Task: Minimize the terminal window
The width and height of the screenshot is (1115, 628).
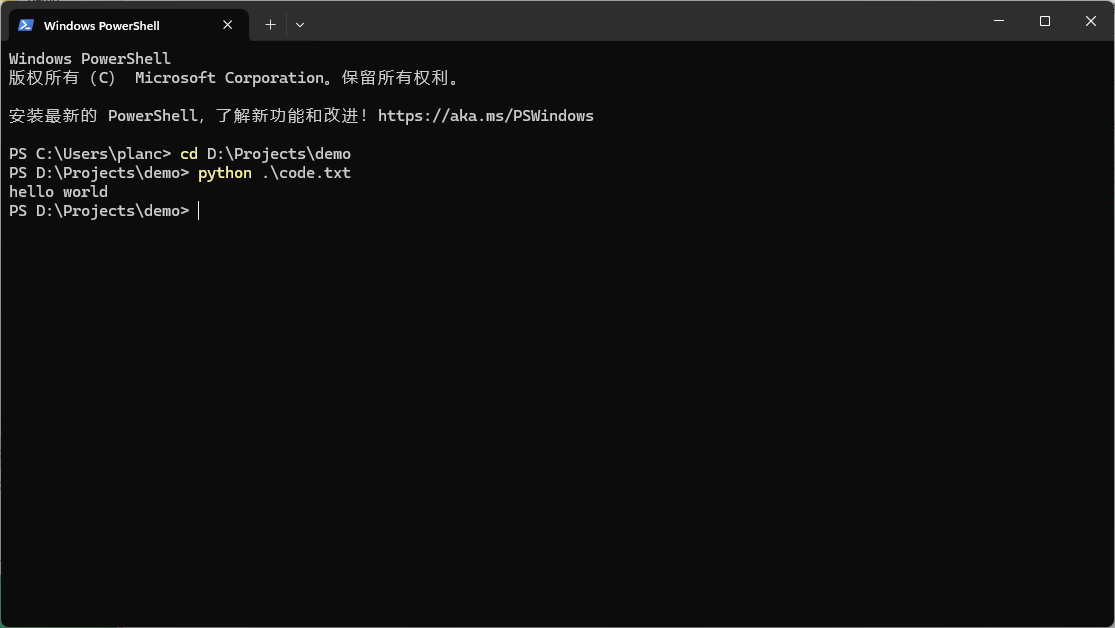Action: (998, 21)
